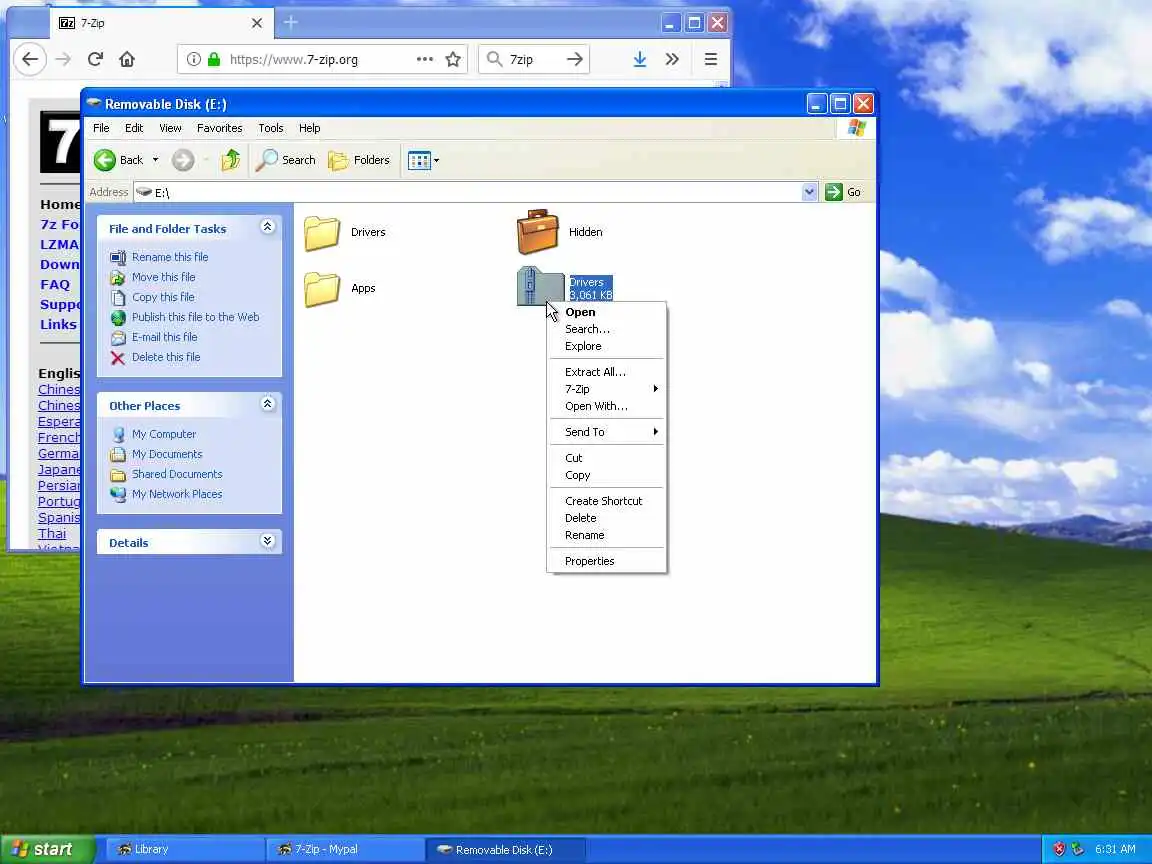Select the Apps folder icon
Screen dimensions: 1152x864
point(322,289)
